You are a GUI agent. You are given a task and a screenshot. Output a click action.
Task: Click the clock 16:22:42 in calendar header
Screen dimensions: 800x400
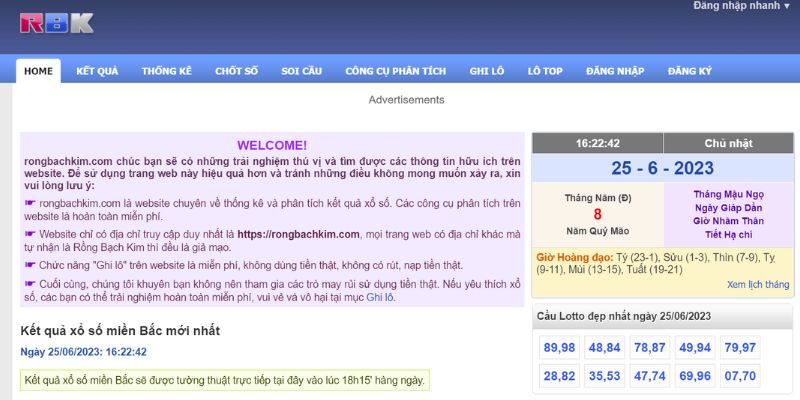(597, 143)
